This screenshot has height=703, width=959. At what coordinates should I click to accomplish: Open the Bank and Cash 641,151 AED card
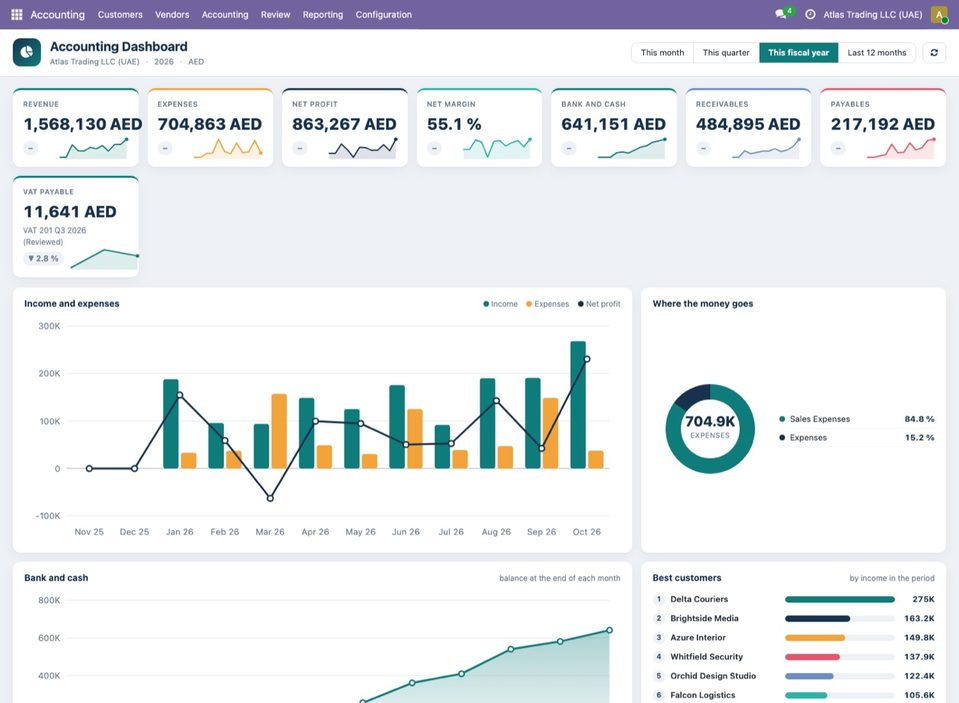pos(614,127)
